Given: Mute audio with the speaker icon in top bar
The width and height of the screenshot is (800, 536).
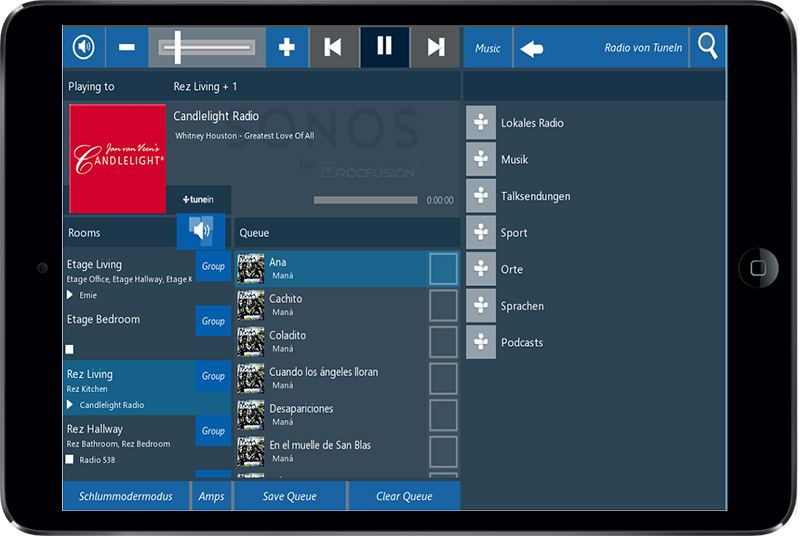Looking at the screenshot, I should [83, 47].
